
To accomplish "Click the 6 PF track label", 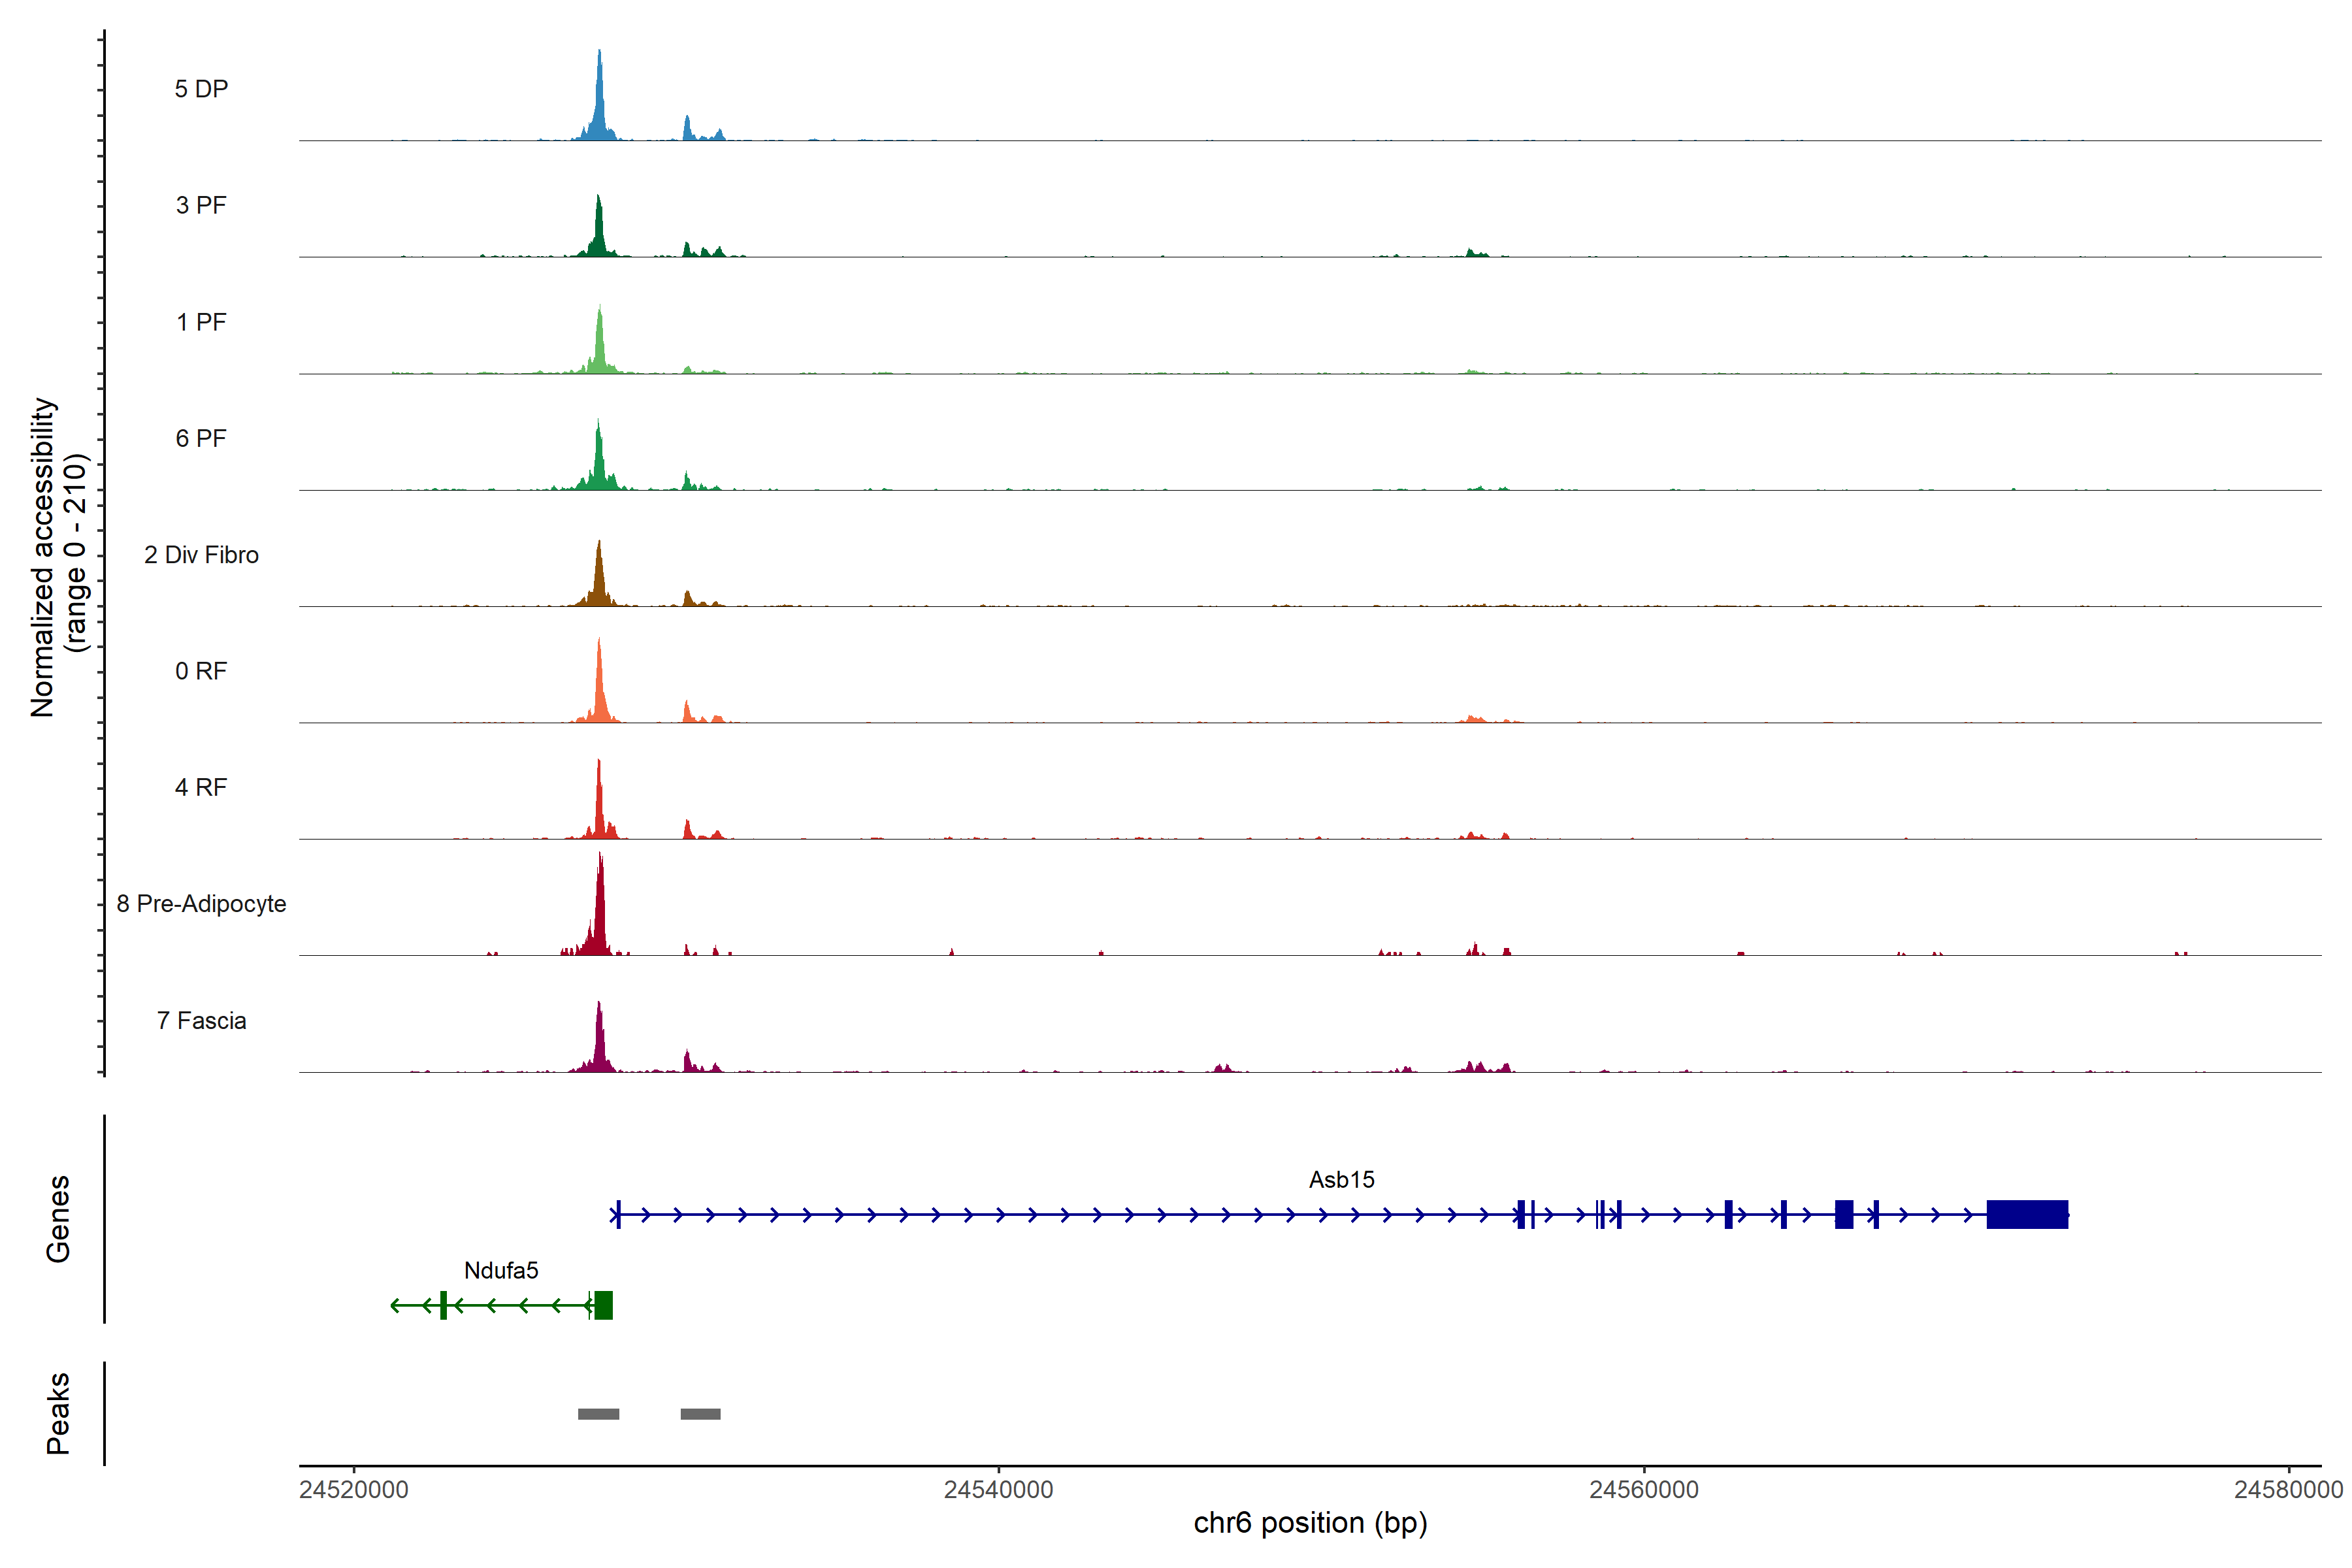I will tap(201, 438).
